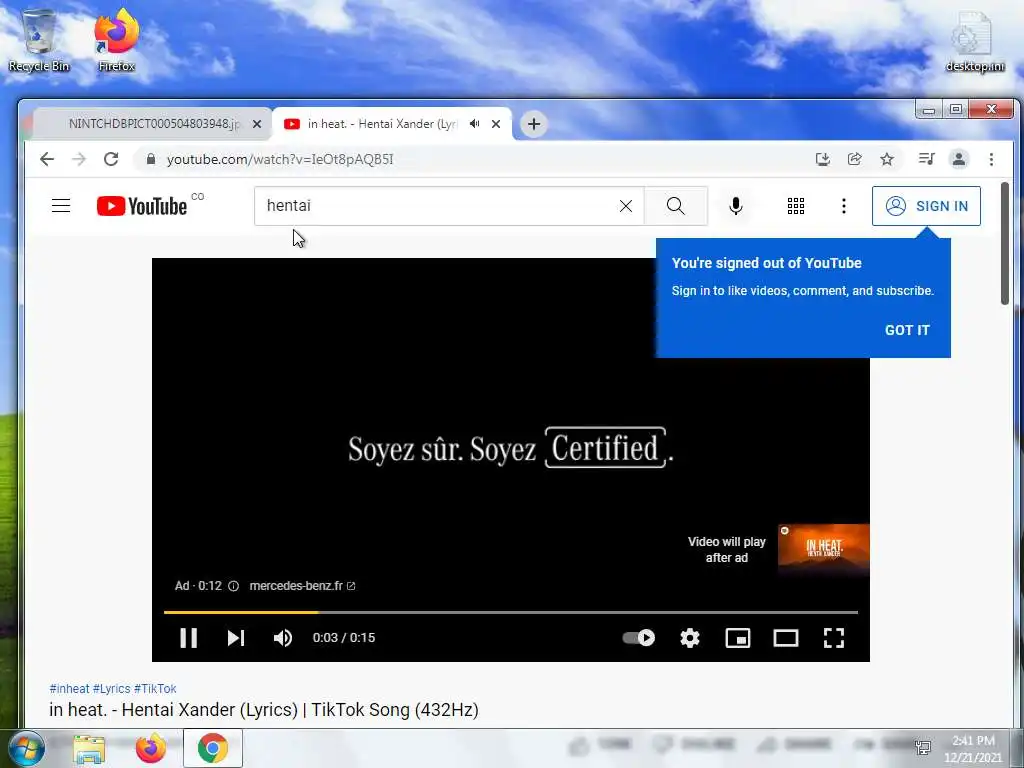Open Chrome media controls icon

(x=926, y=159)
